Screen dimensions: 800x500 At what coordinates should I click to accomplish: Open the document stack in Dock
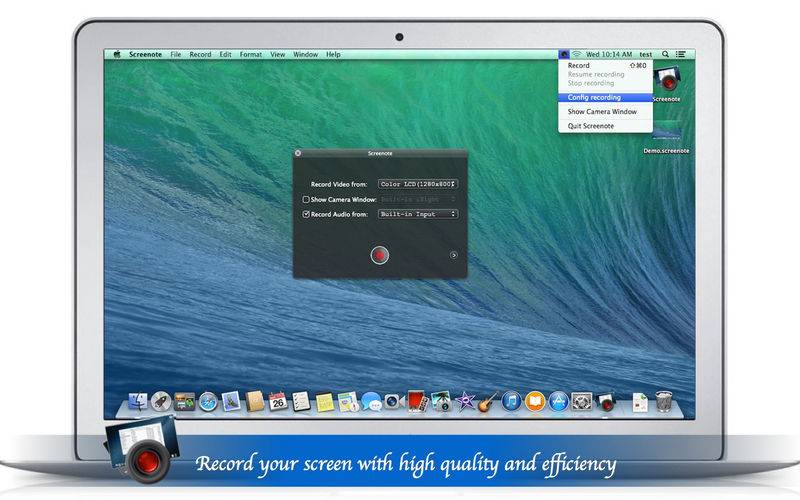coord(640,402)
